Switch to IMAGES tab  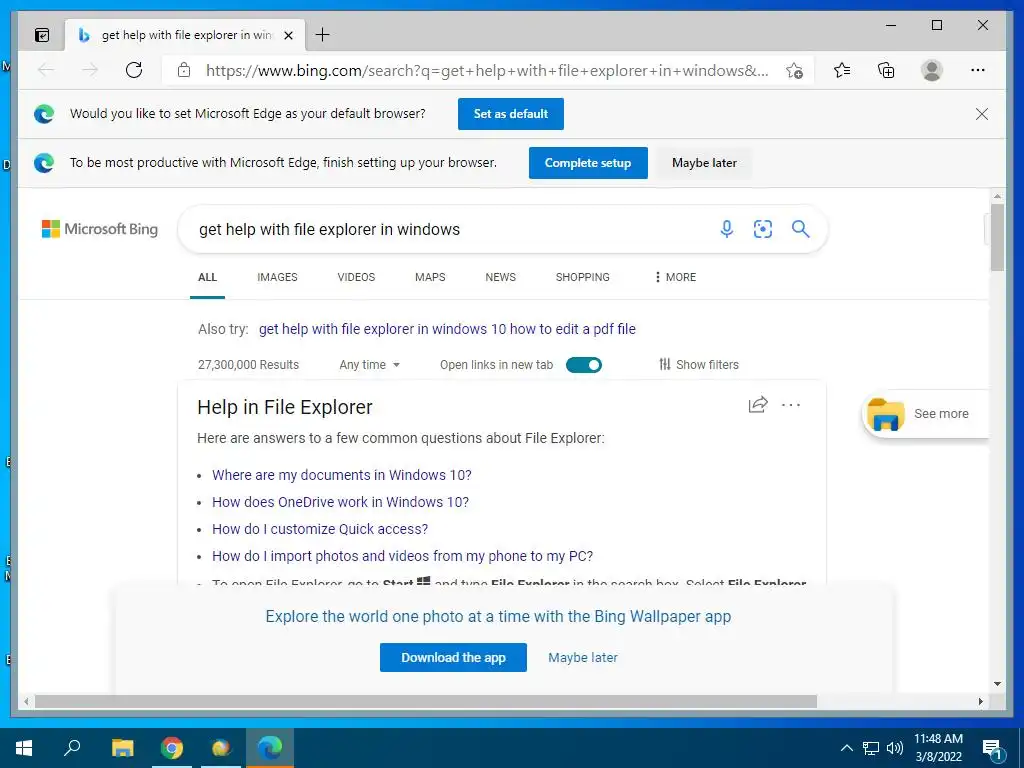click(x=277, y=277)
